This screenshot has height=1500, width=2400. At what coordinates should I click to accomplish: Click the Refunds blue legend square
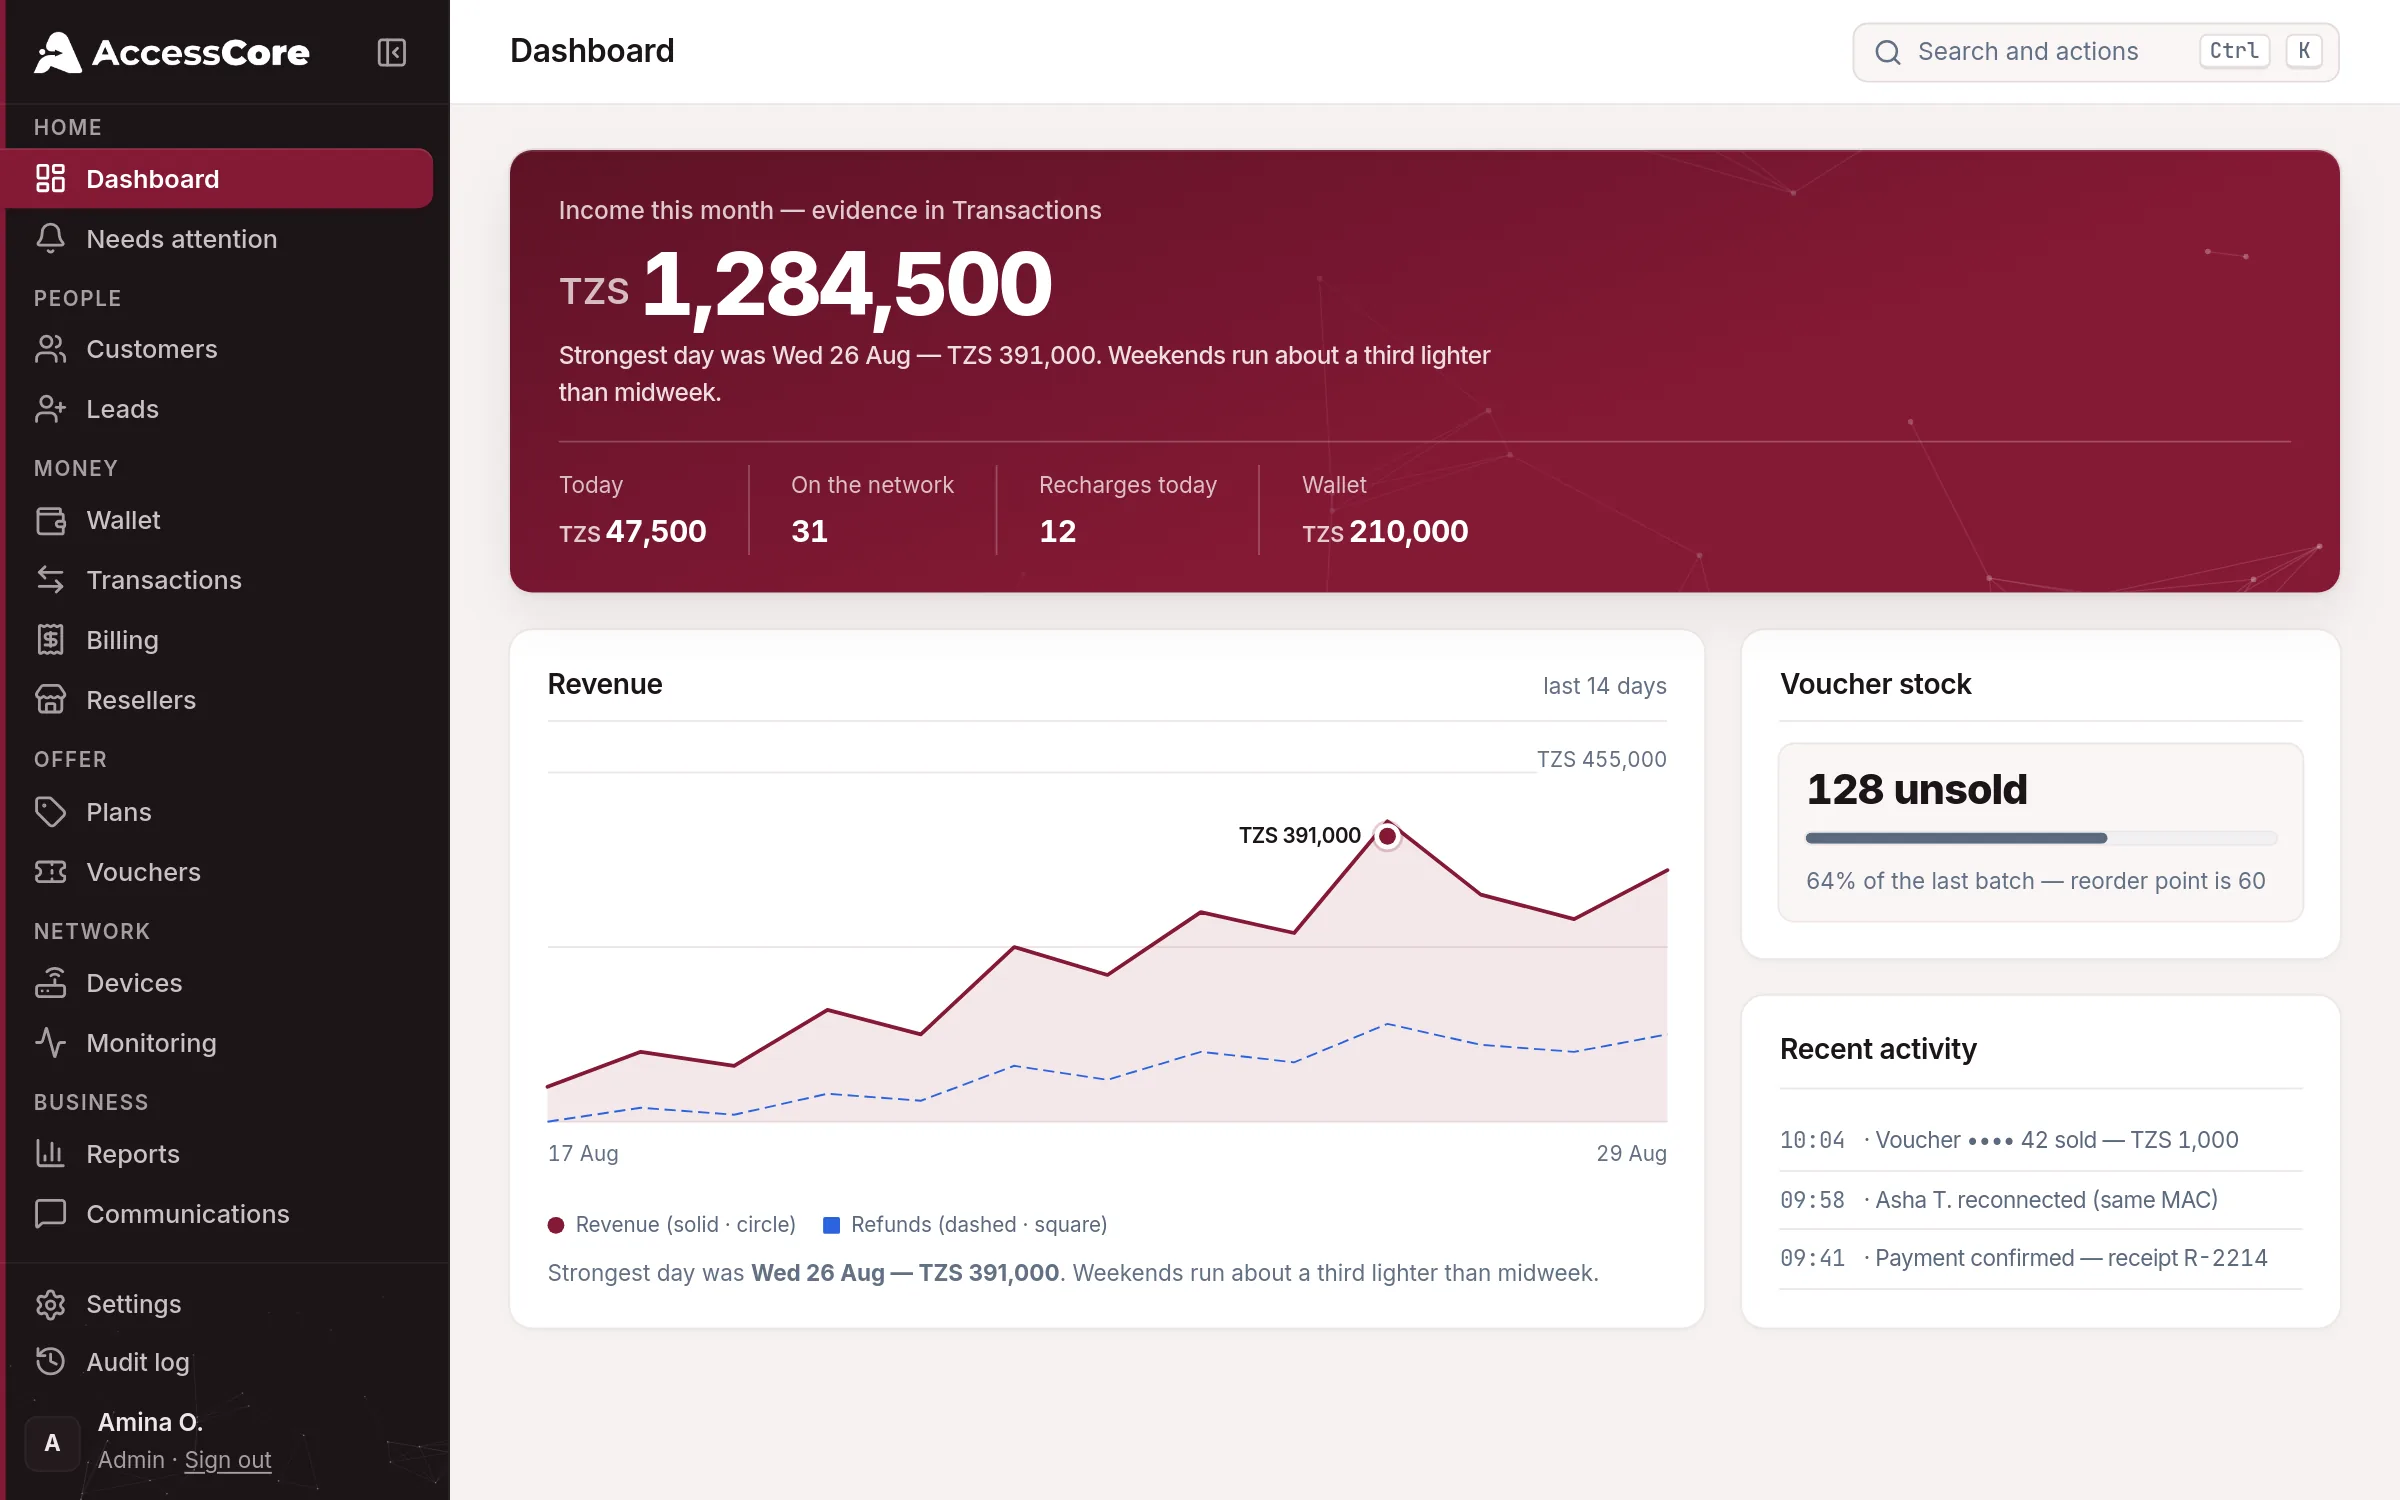pyautogui.click(x=831, y=1225)
